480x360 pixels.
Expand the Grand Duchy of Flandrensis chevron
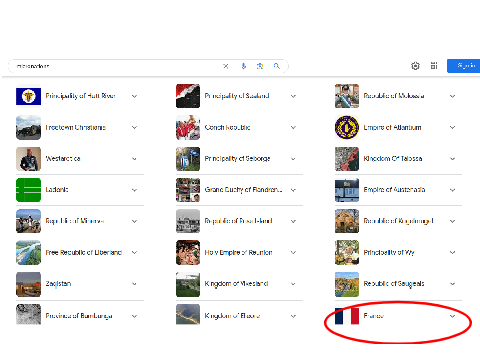click(x=293, y=190)
